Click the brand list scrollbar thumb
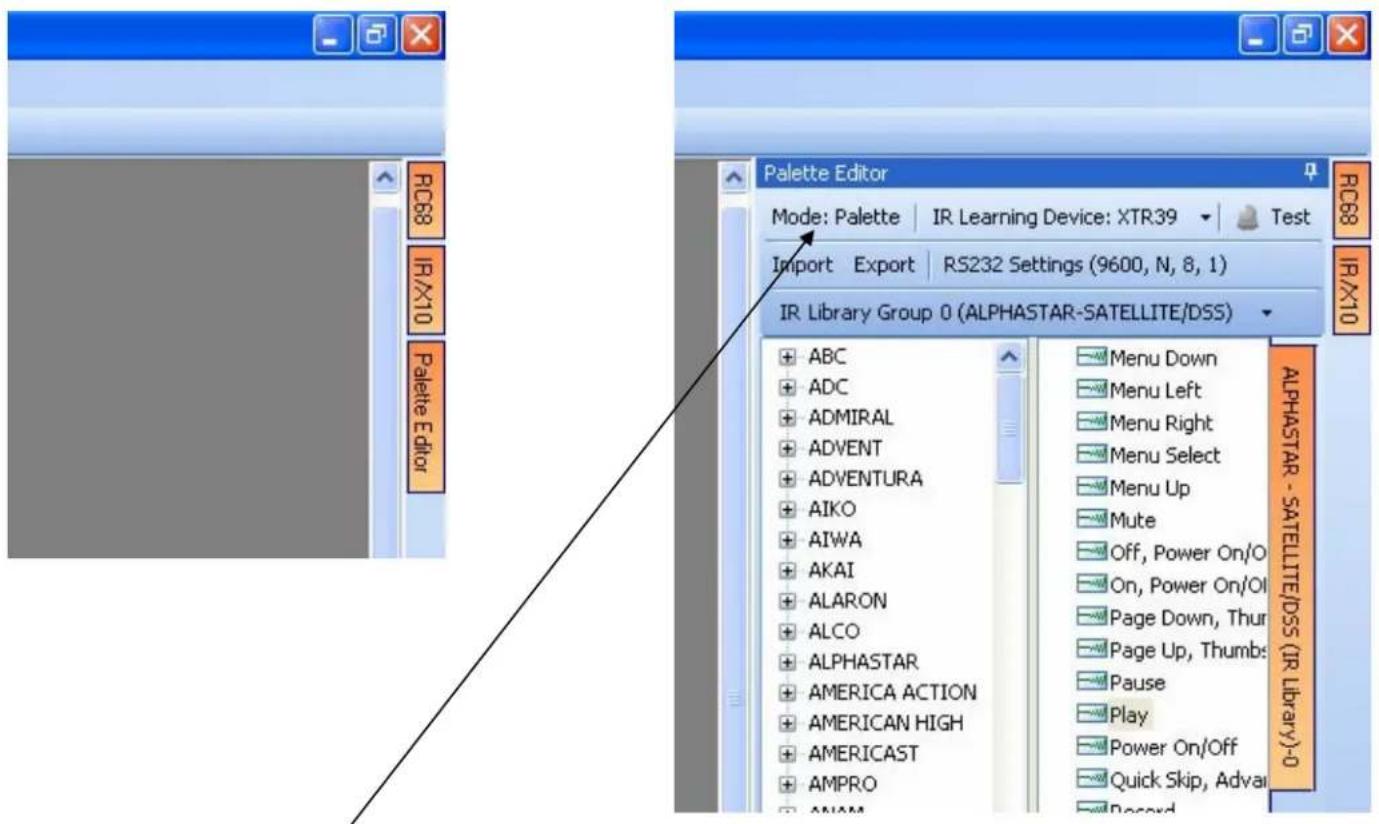The height and width of the screenshot is (824, 1379). tap(1010, 428)
